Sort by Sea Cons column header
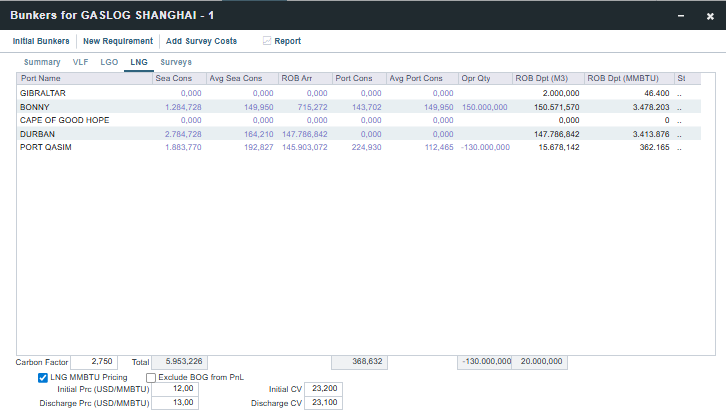The image size is (726, 417). click(178, 78)
